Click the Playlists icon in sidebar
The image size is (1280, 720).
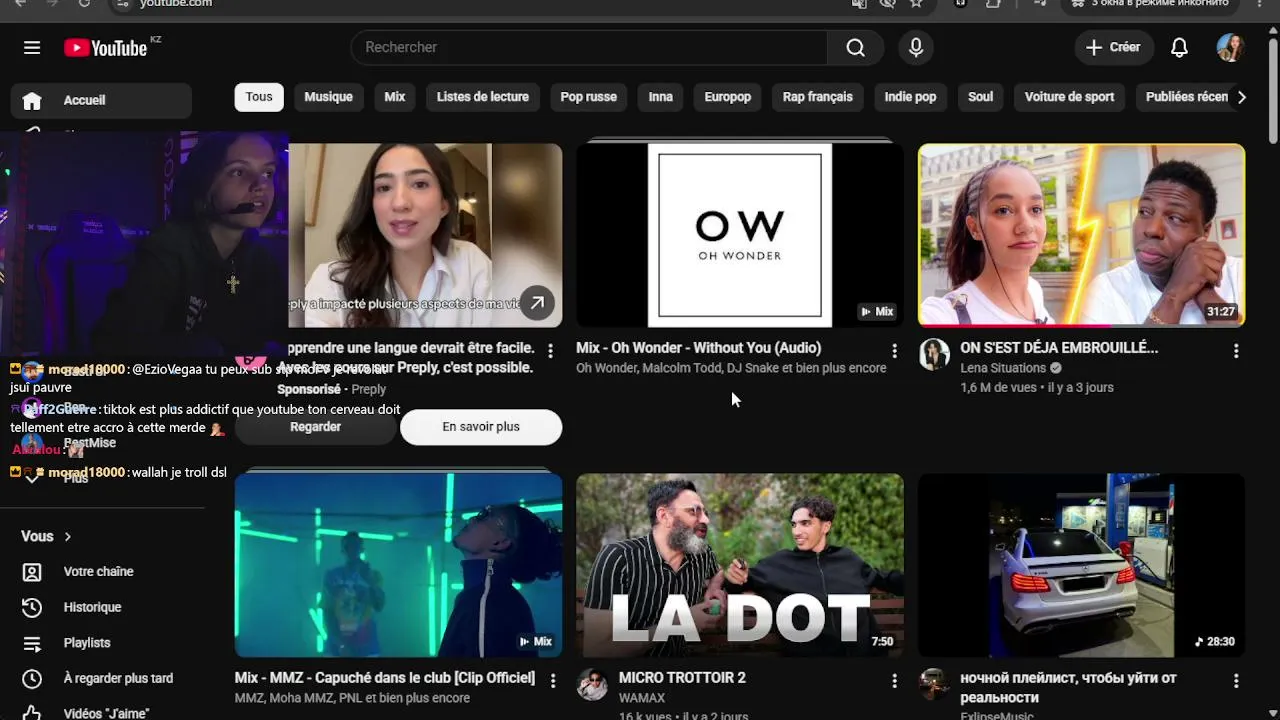pos(32,643)
